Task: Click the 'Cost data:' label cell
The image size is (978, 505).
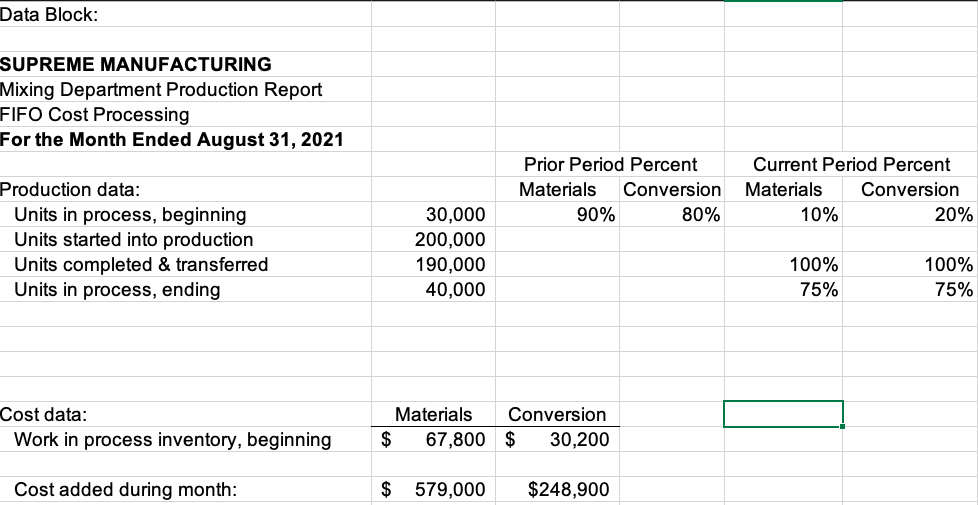Action: [185, 414]
